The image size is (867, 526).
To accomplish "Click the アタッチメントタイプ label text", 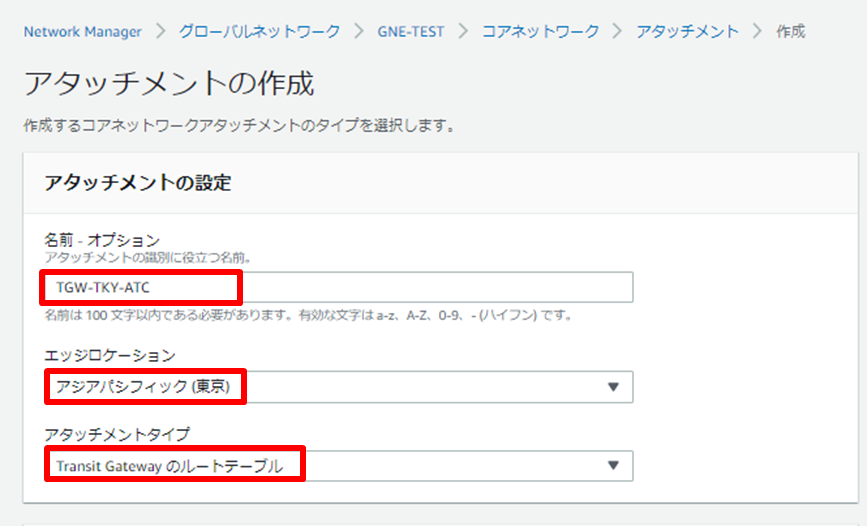I will tap(117, 434).
